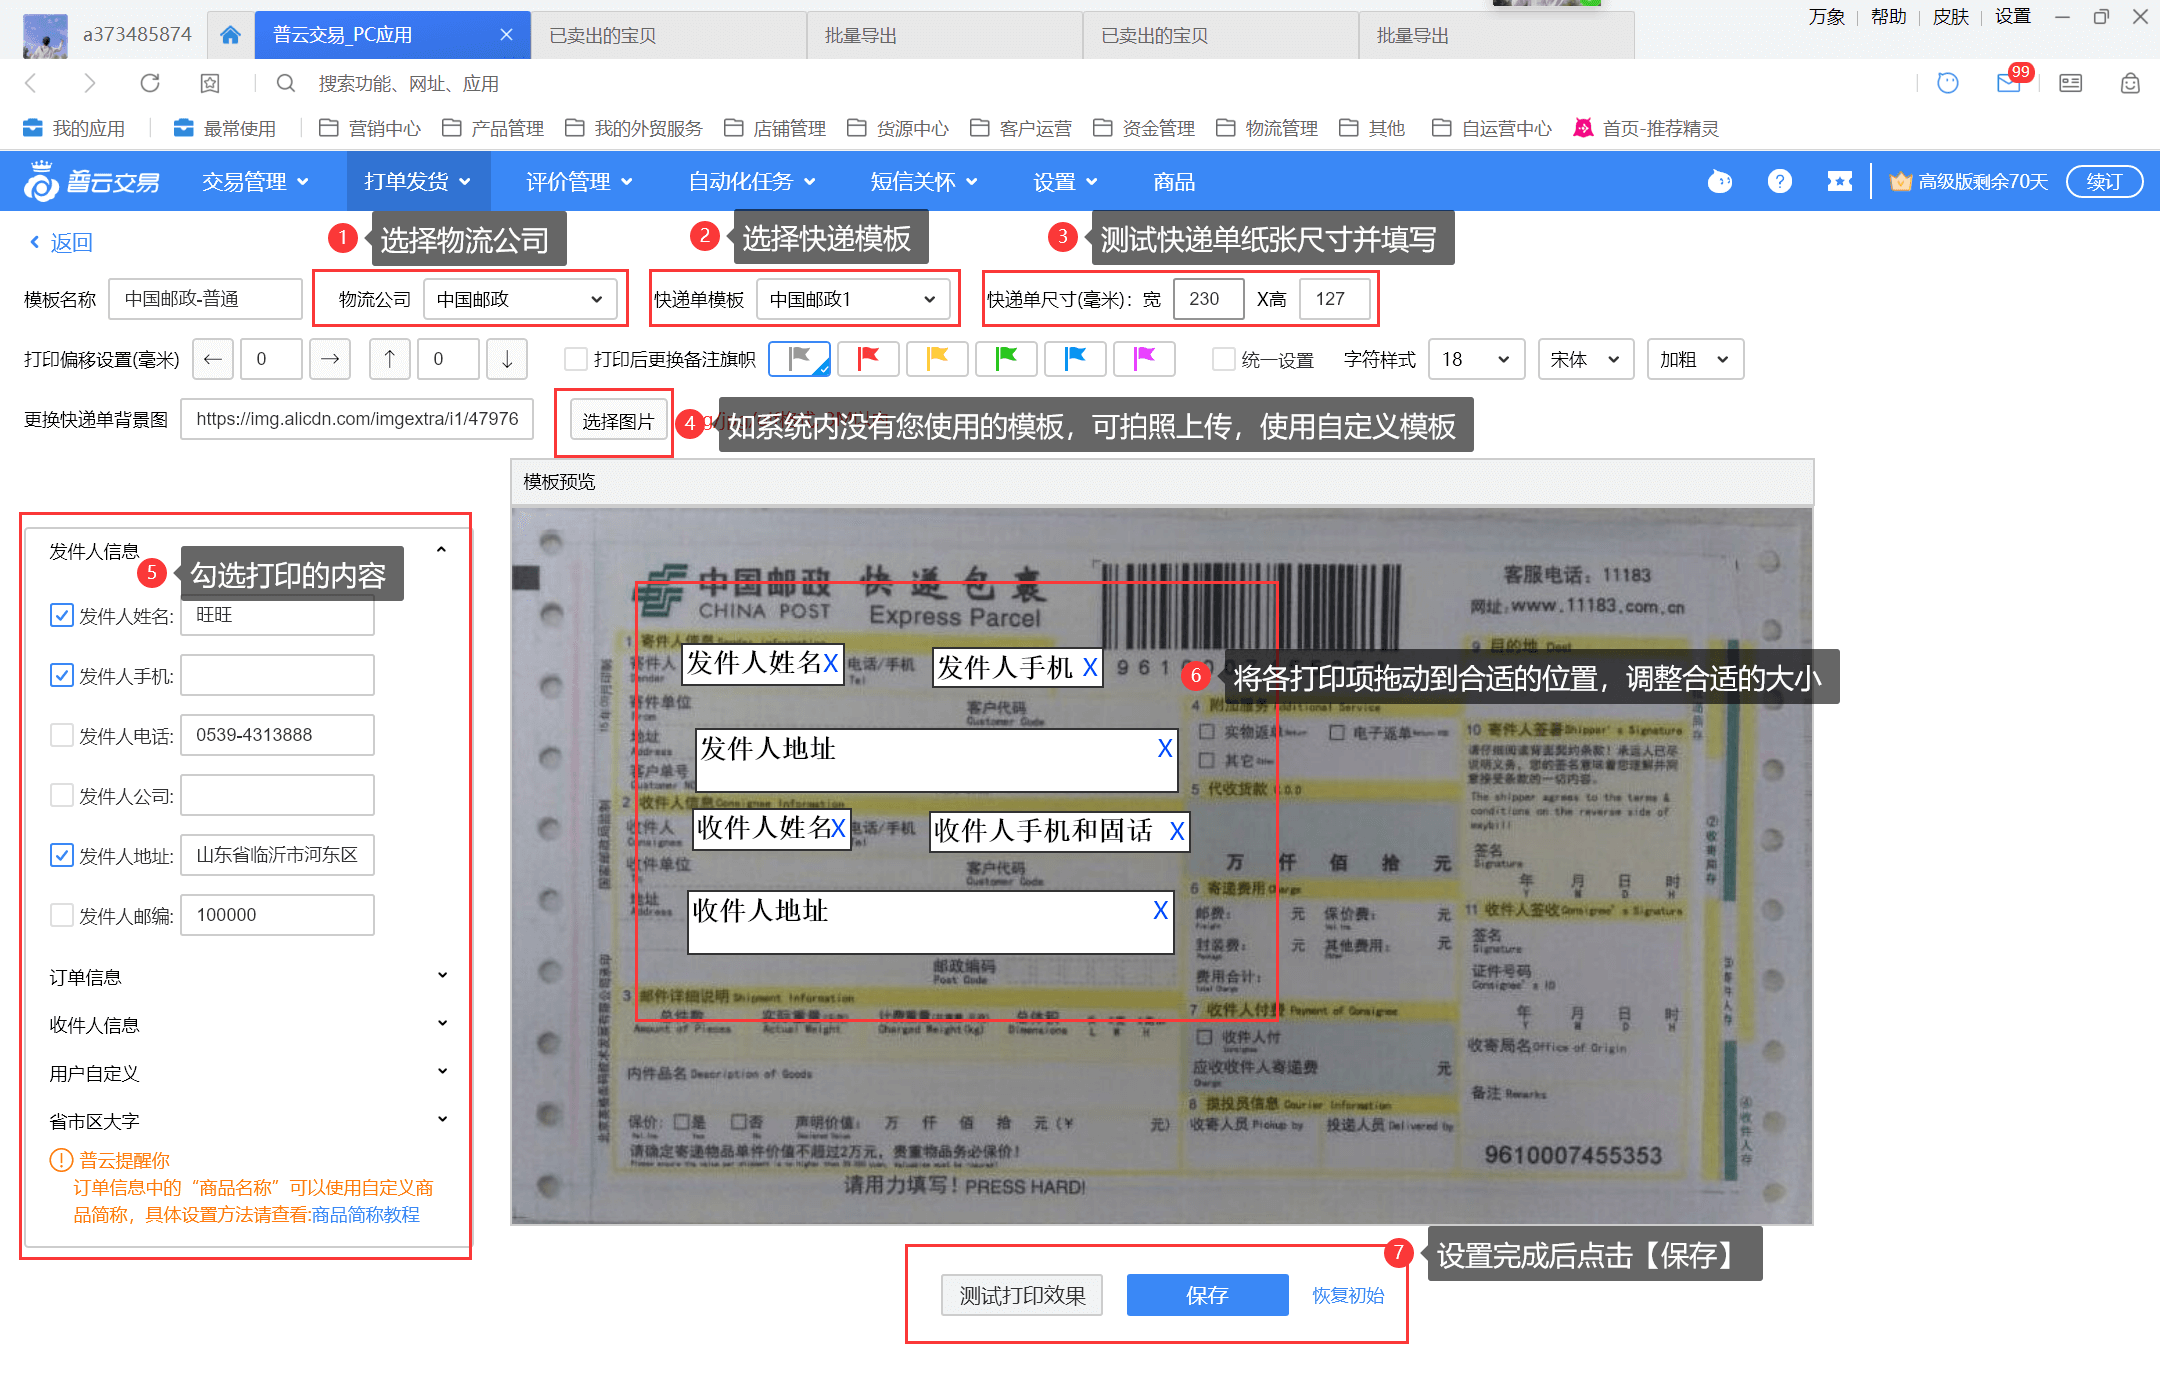Open the 打单发货 menu
Image resolution: width=2160 pixels, height=1380 pixels.
(x=417, y=181)
